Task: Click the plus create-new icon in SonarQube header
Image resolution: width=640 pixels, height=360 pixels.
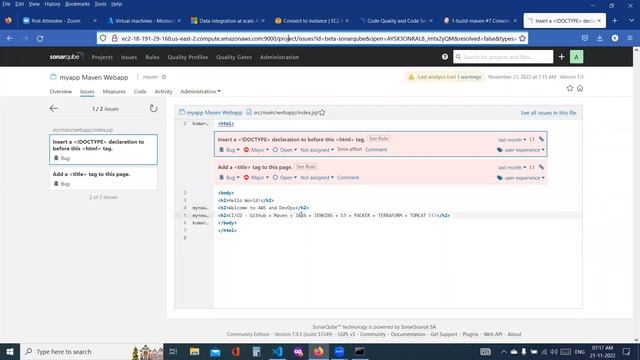Action: tap(561, 57)
